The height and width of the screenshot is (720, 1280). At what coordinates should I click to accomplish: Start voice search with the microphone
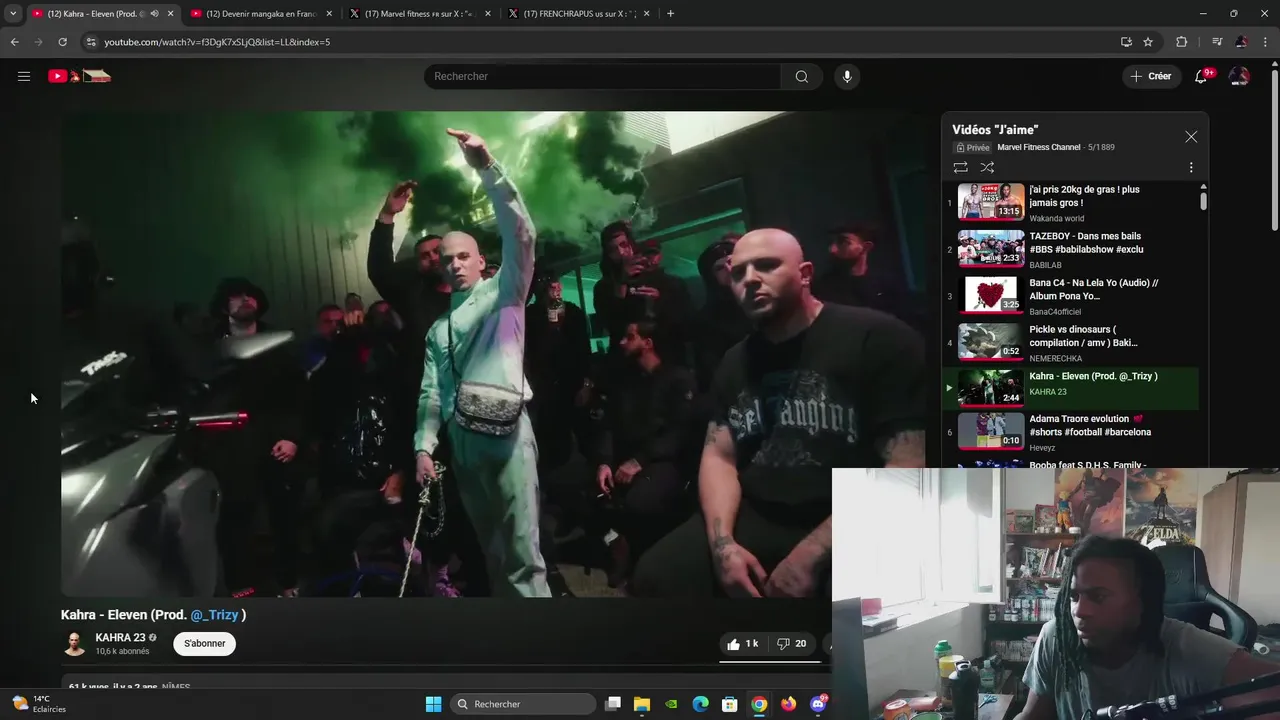coord(847,76)
